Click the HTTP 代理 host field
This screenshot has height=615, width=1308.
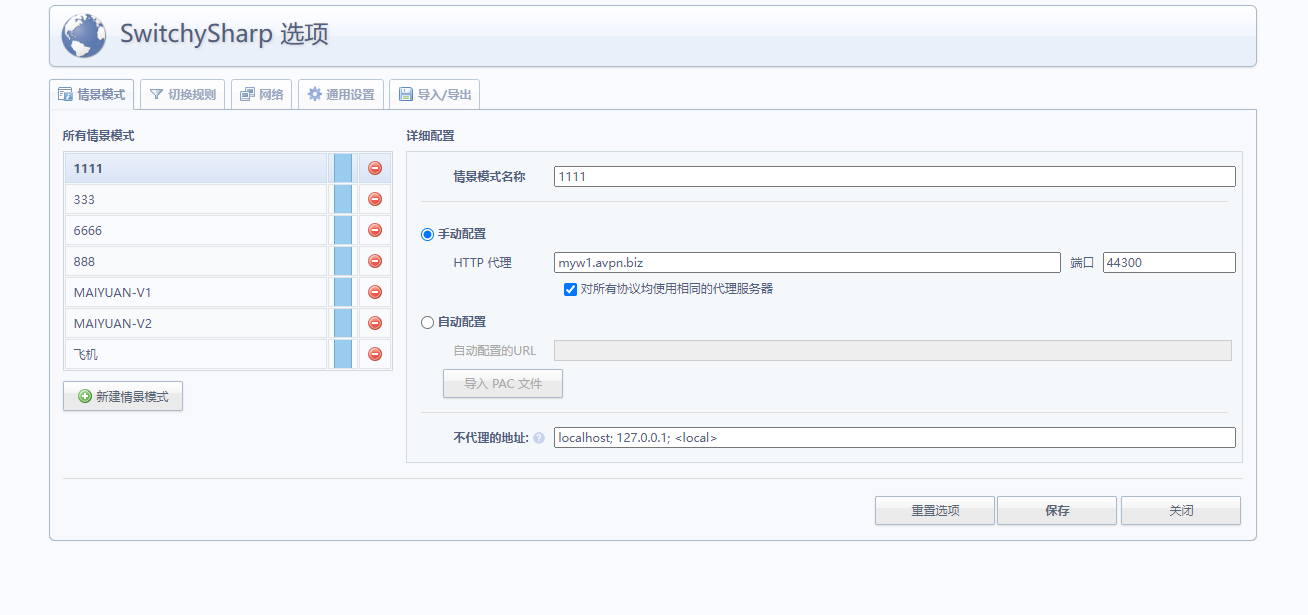(807, 262)
